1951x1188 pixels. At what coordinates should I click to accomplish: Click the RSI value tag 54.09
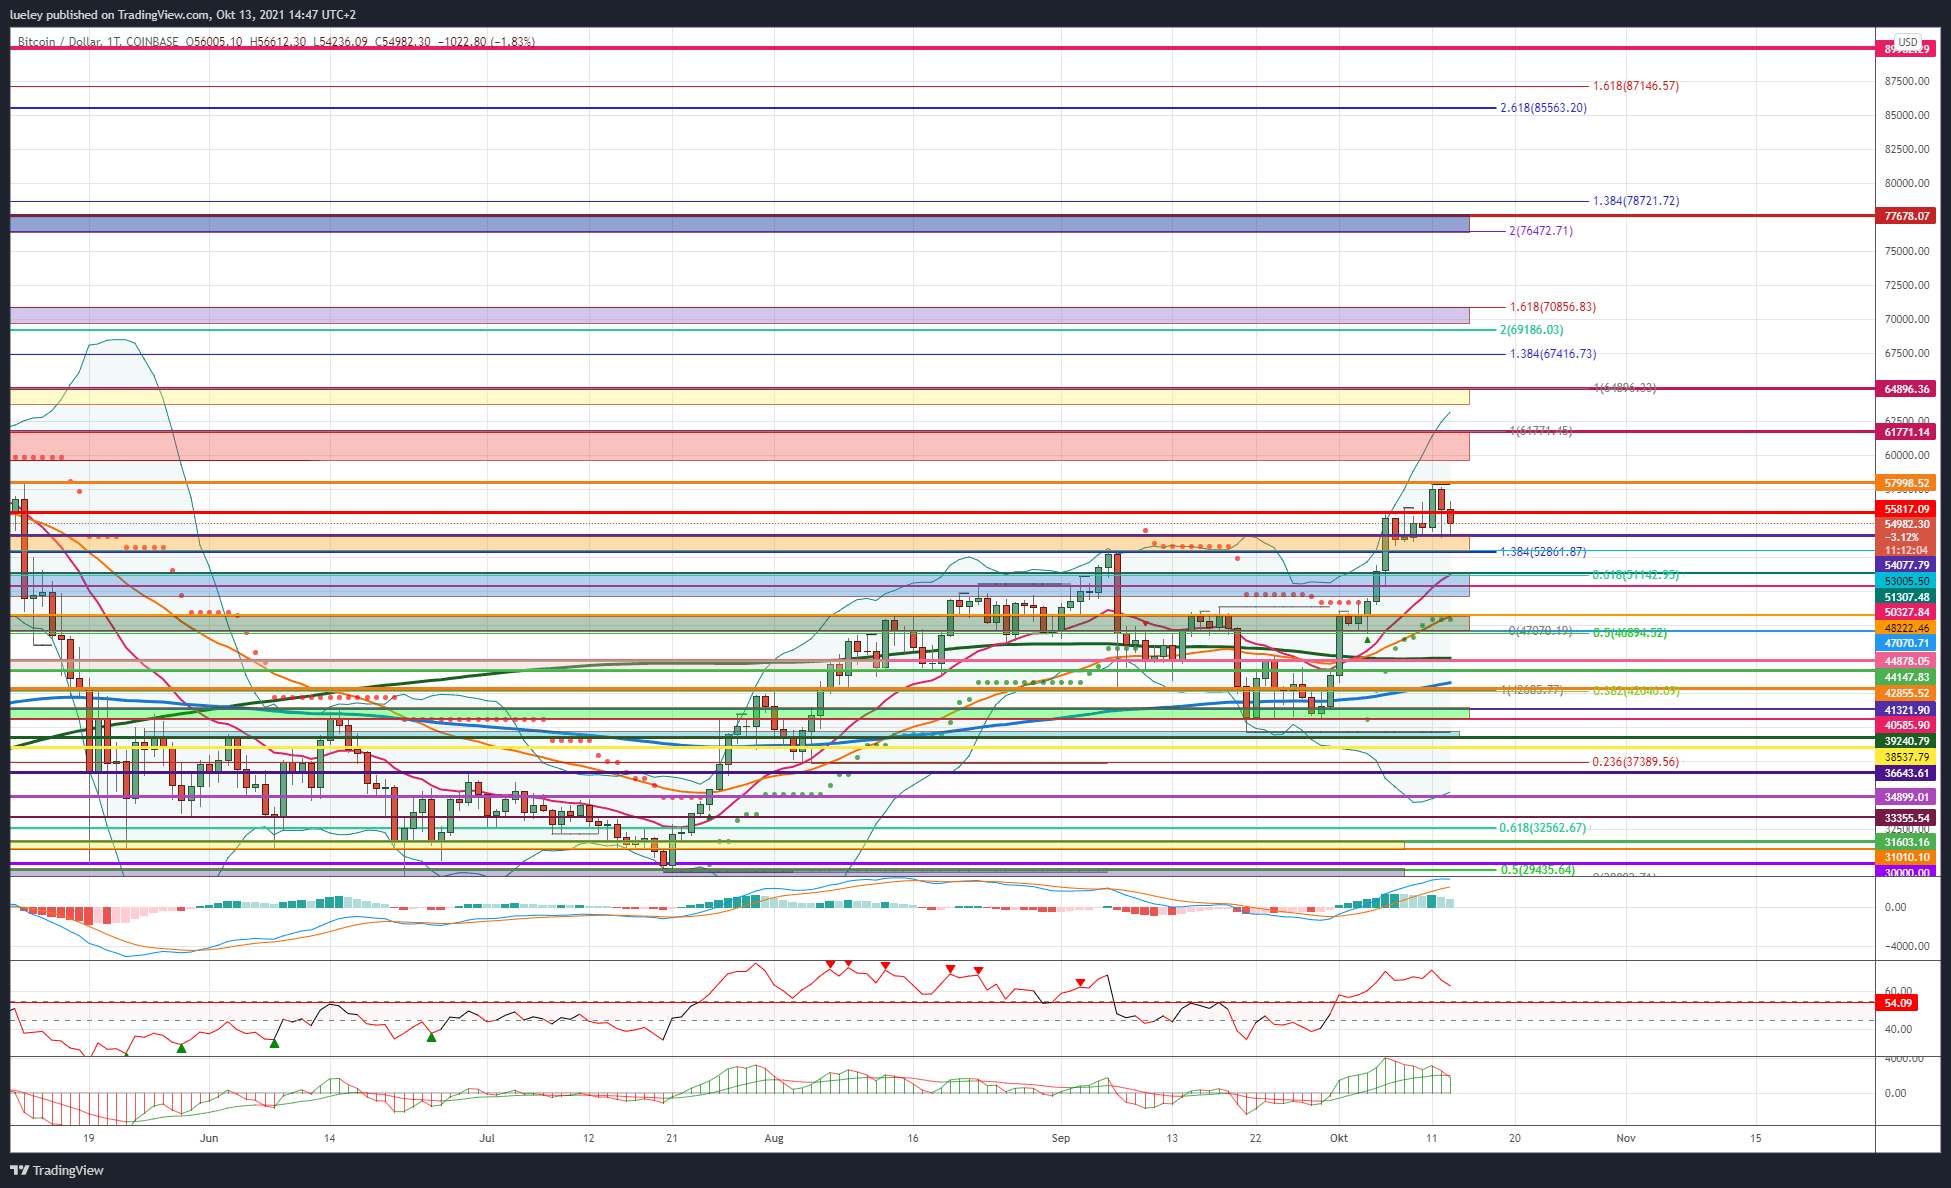[1897, 1003]
